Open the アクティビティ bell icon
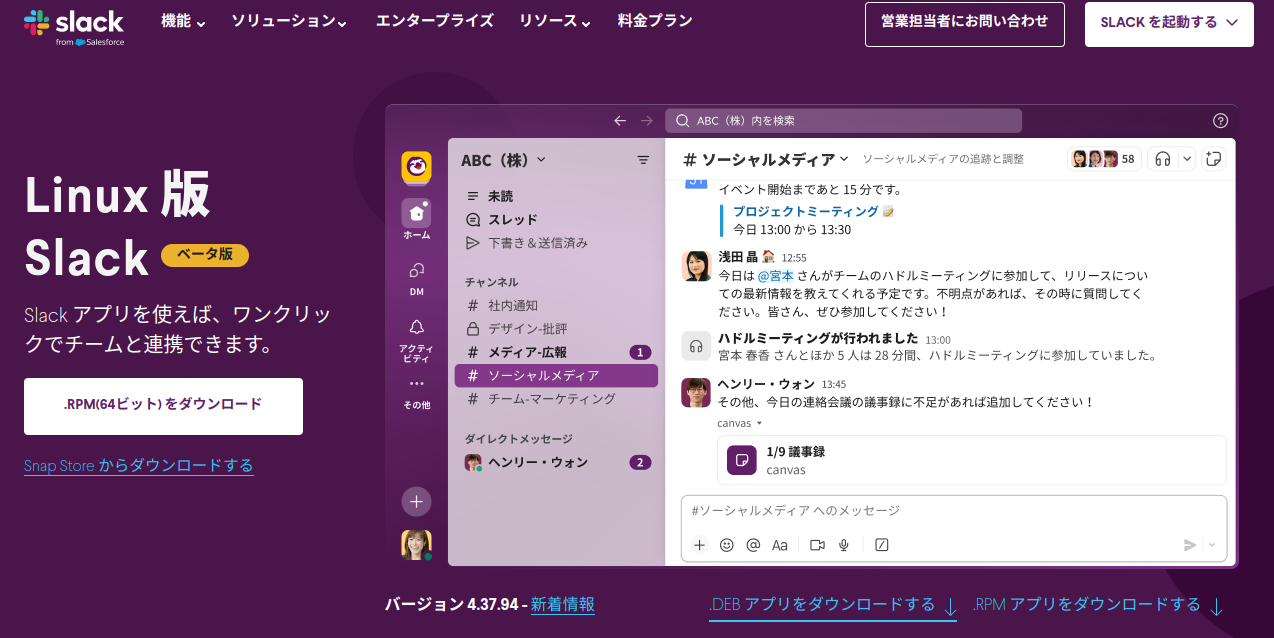 click(x=417, y=340)
